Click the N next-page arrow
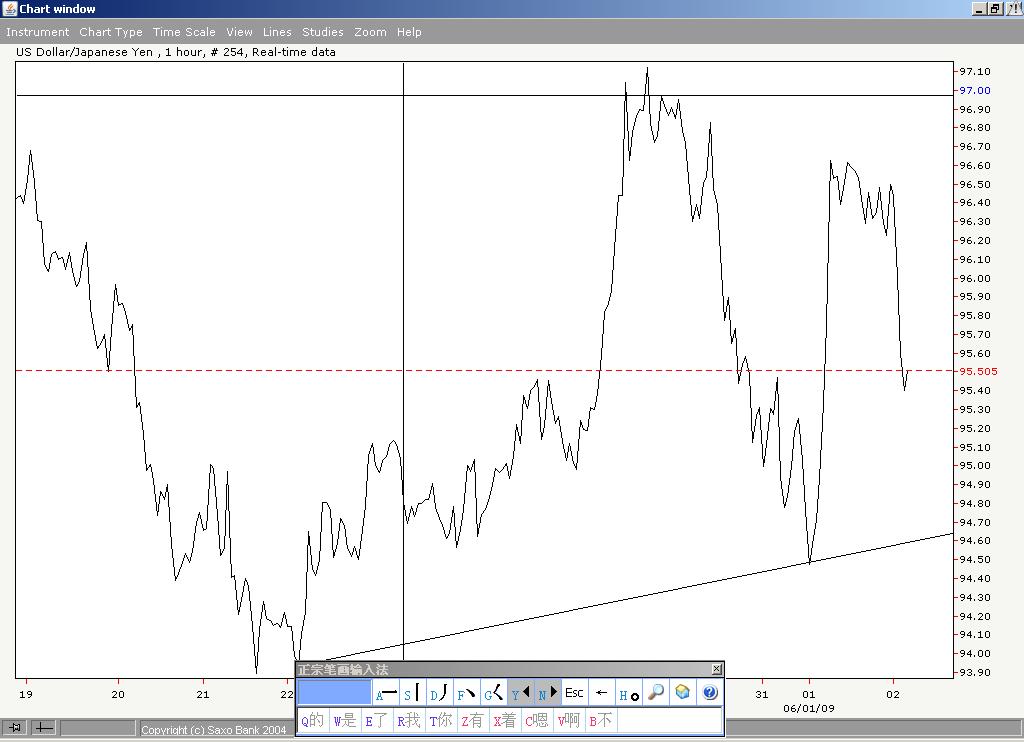Viewport: 1024px width, 742px height. coord(548,693)
